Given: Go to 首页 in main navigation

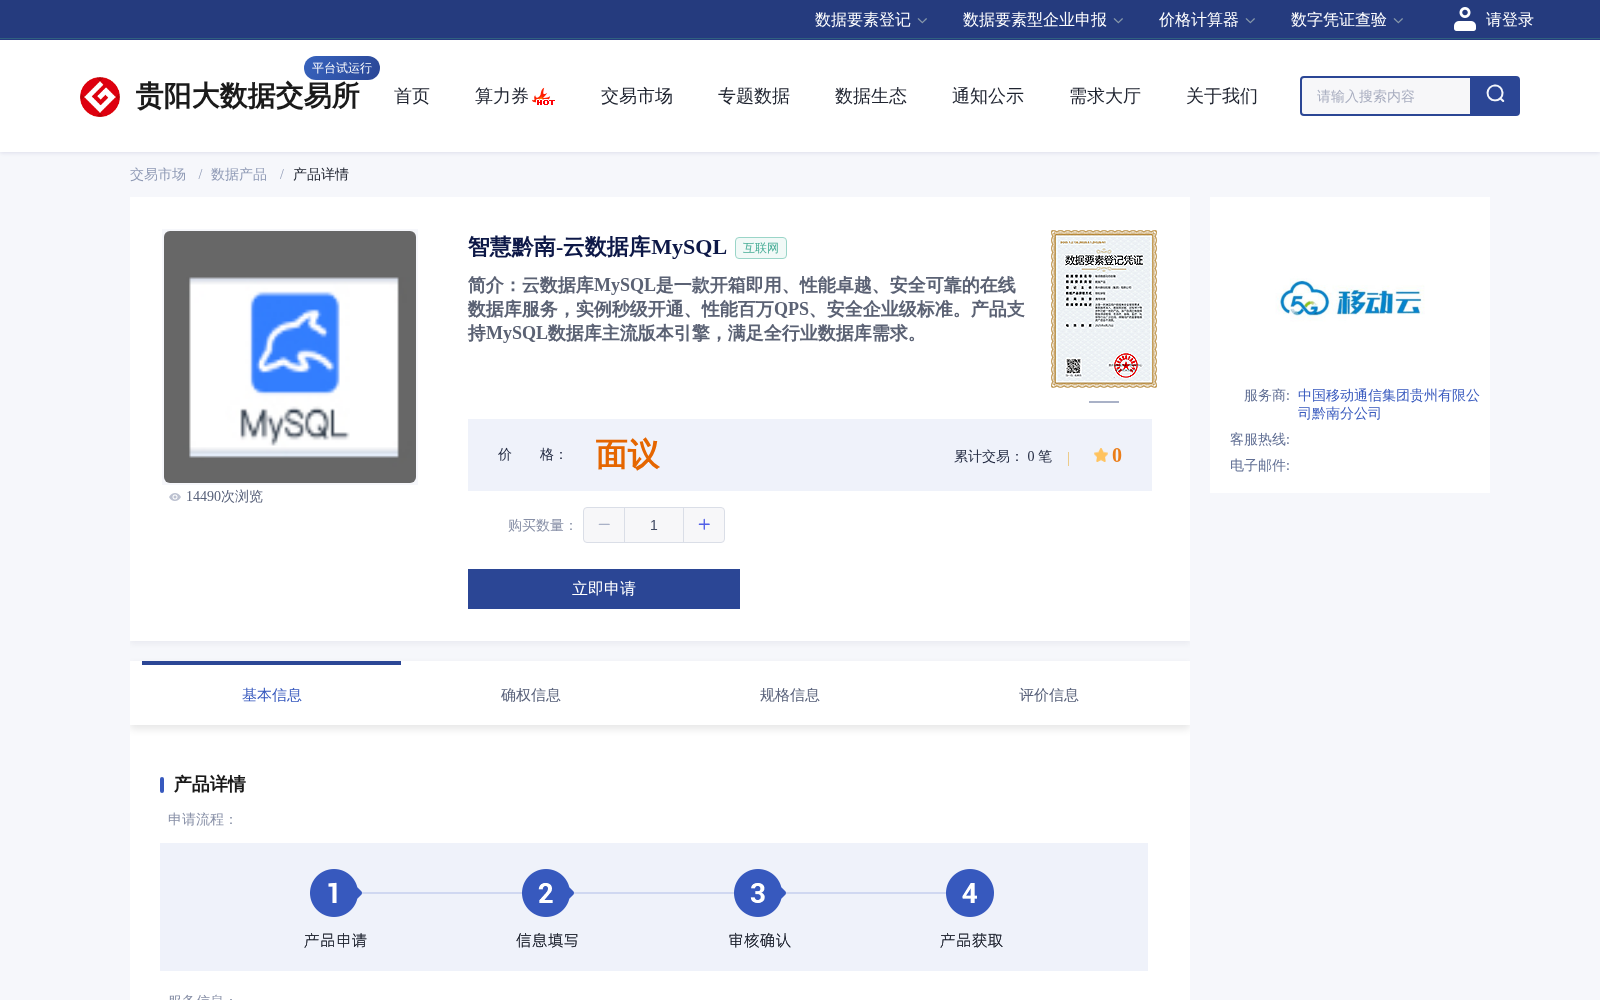Looking at the screenshot, I should pos(412,96).
